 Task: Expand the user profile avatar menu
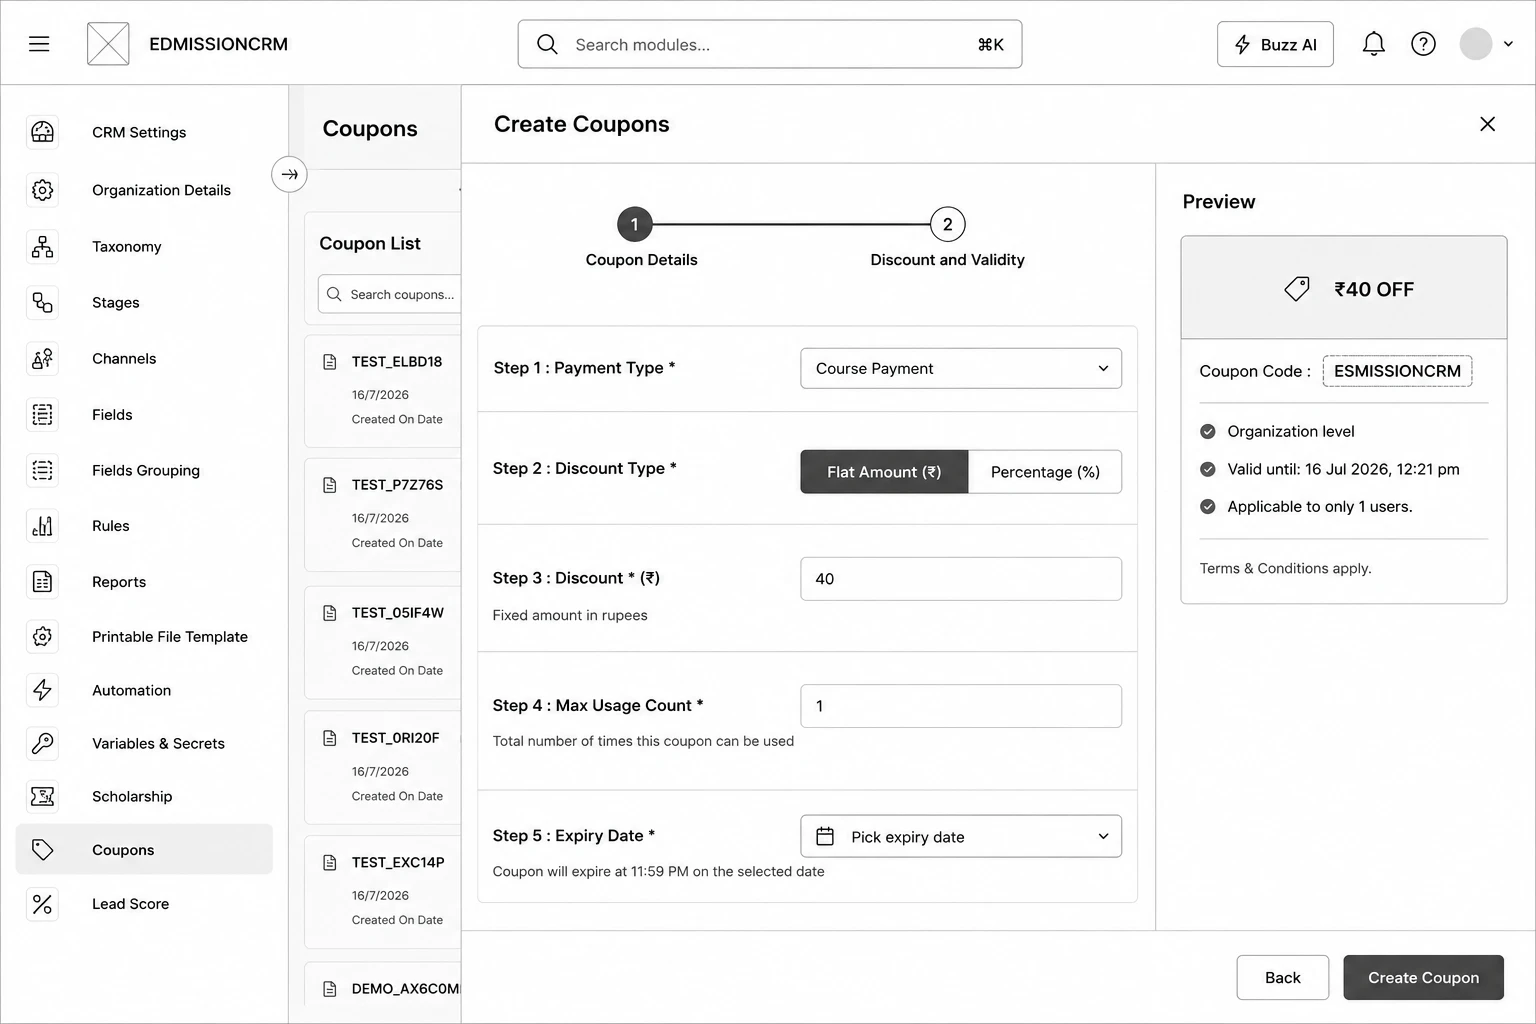tap(1486, 44)
